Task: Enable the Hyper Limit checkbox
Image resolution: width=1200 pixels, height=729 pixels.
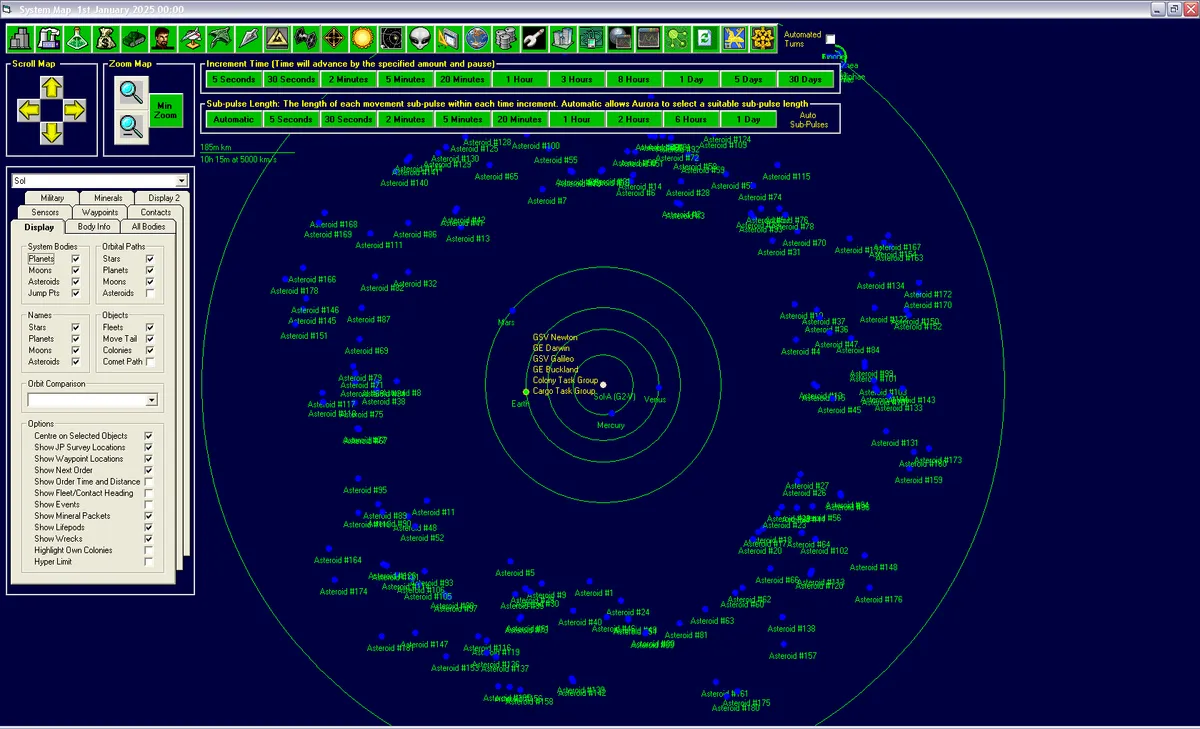Action: (x=149, y=562)
